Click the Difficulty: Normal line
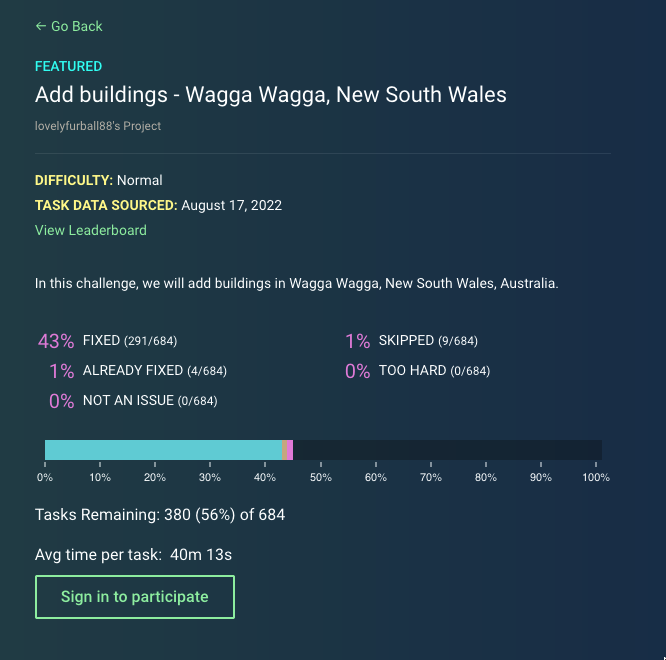Image resolution: width=666 pixels, height=660 pixels. click(x=99, y=180)
